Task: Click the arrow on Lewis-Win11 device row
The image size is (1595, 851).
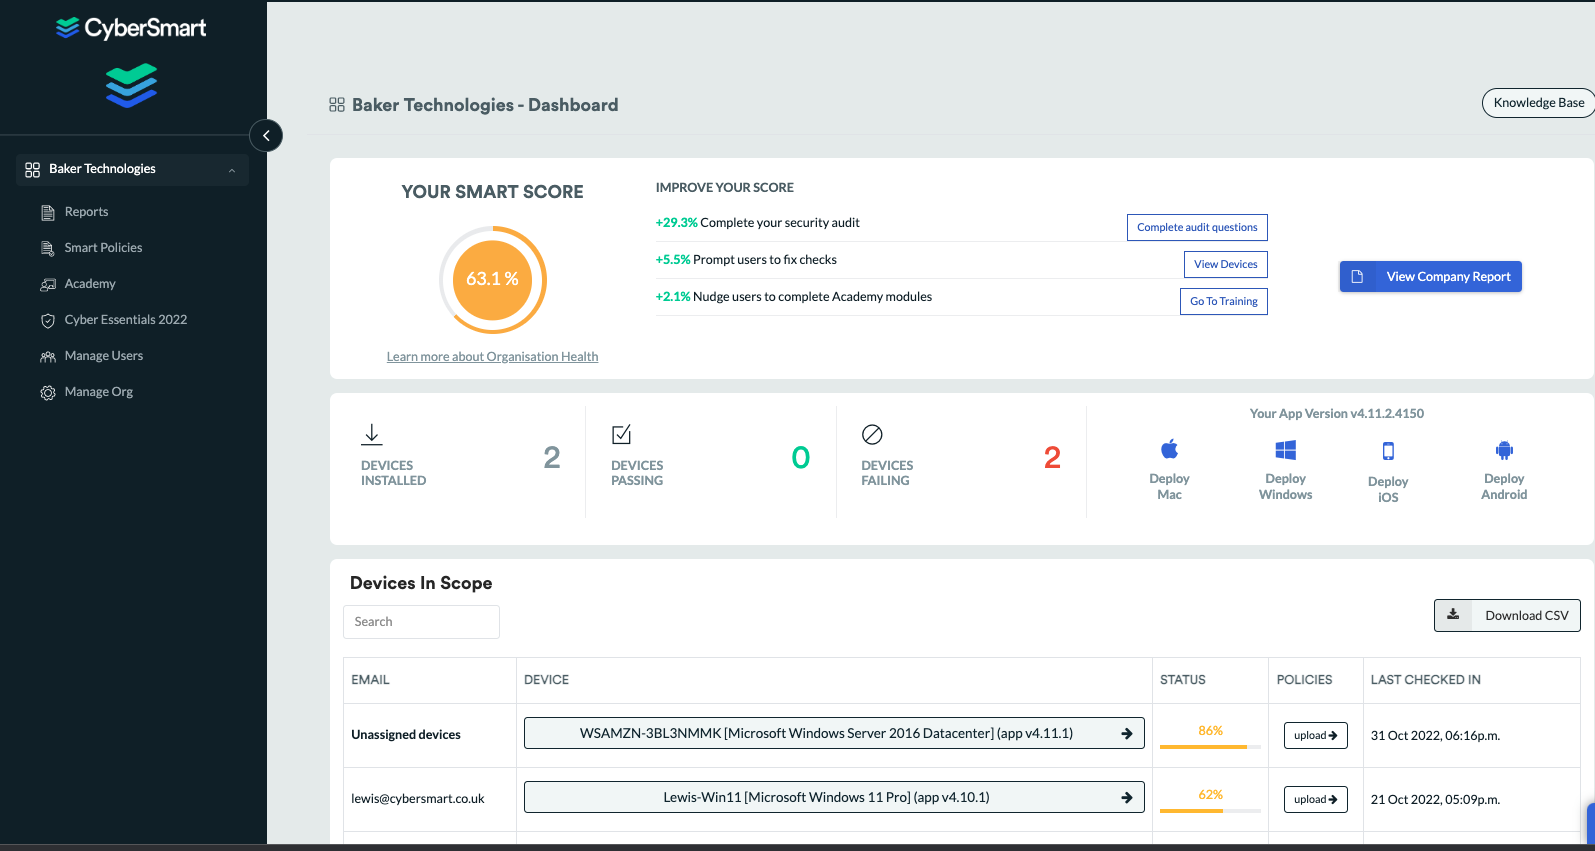Action: 1127,797
